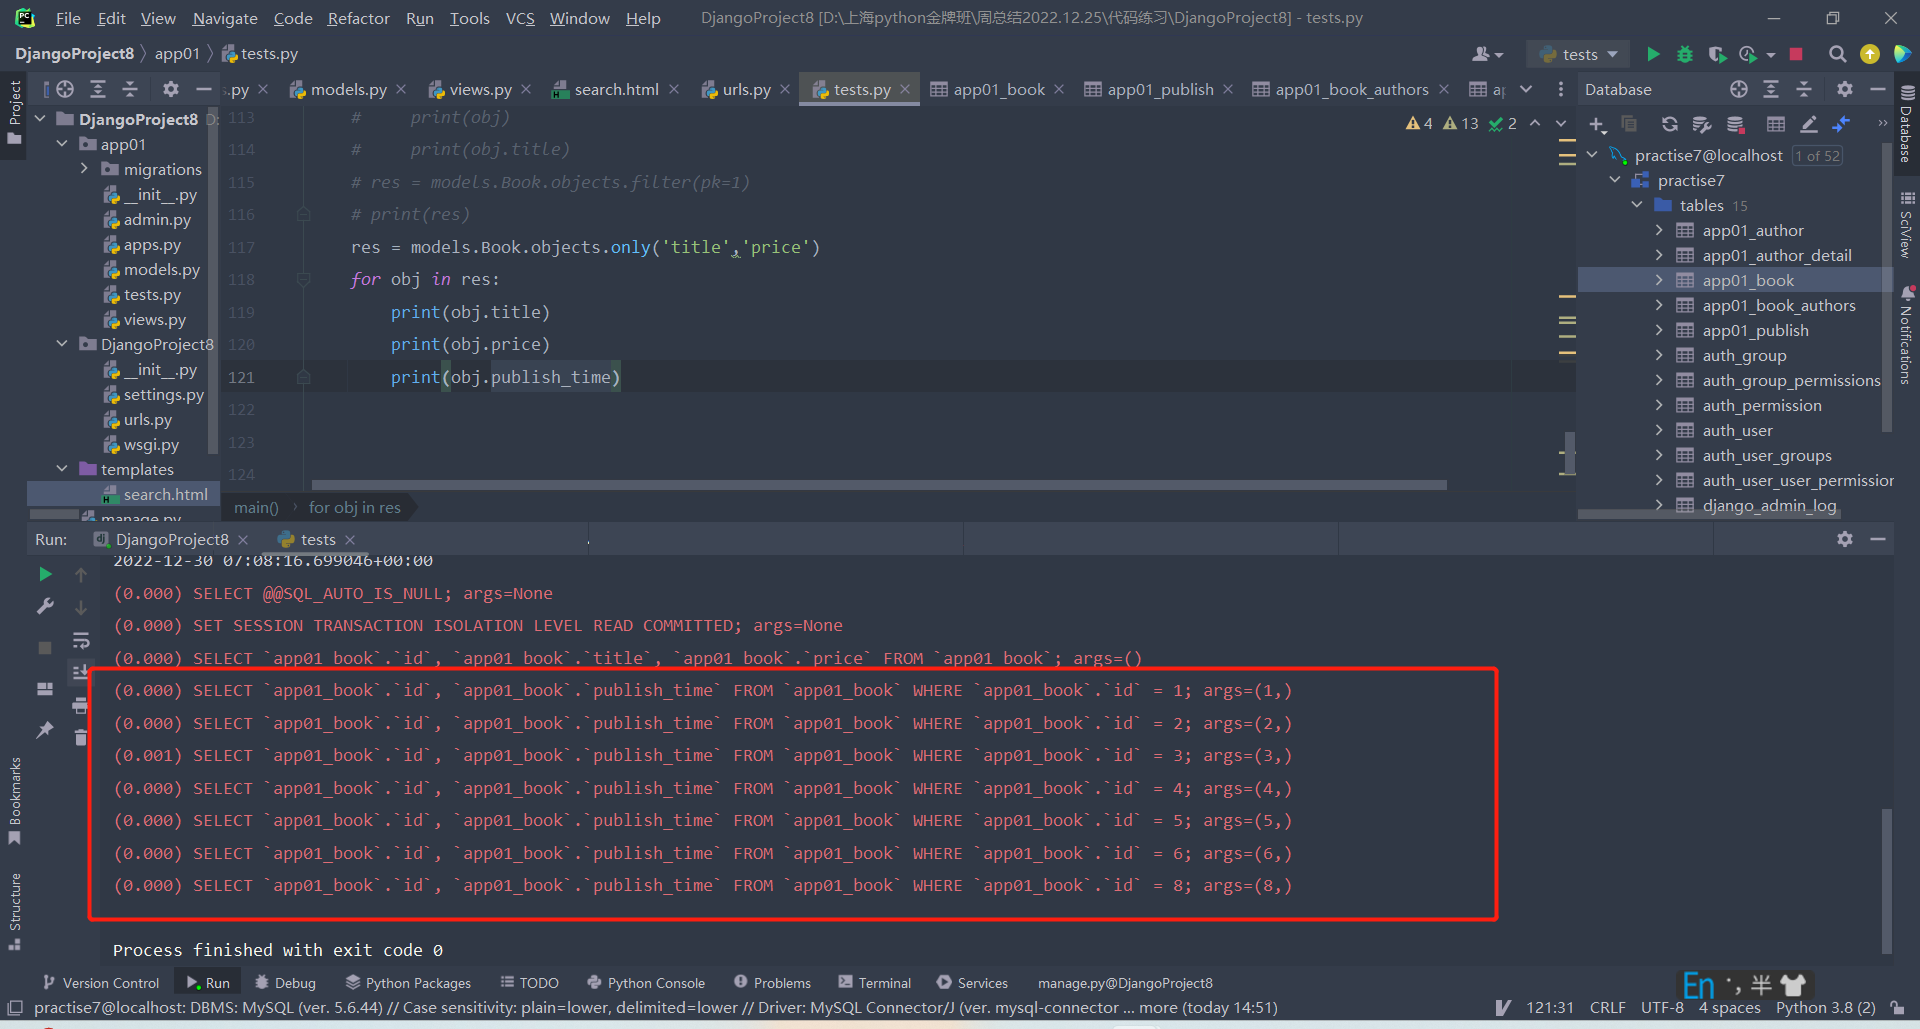Open the user account dropdown in the toolbar
The width and height of the screenshot is (1920, 1029).
click(x=1488, y=54)
